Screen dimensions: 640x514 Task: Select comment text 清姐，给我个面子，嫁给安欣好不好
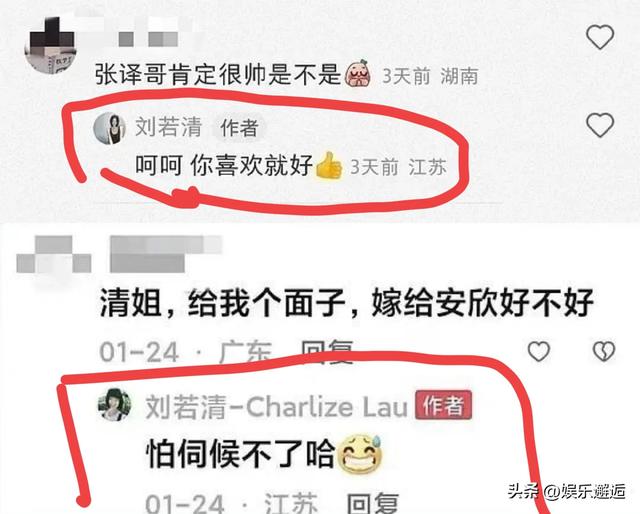coord(347,303)
